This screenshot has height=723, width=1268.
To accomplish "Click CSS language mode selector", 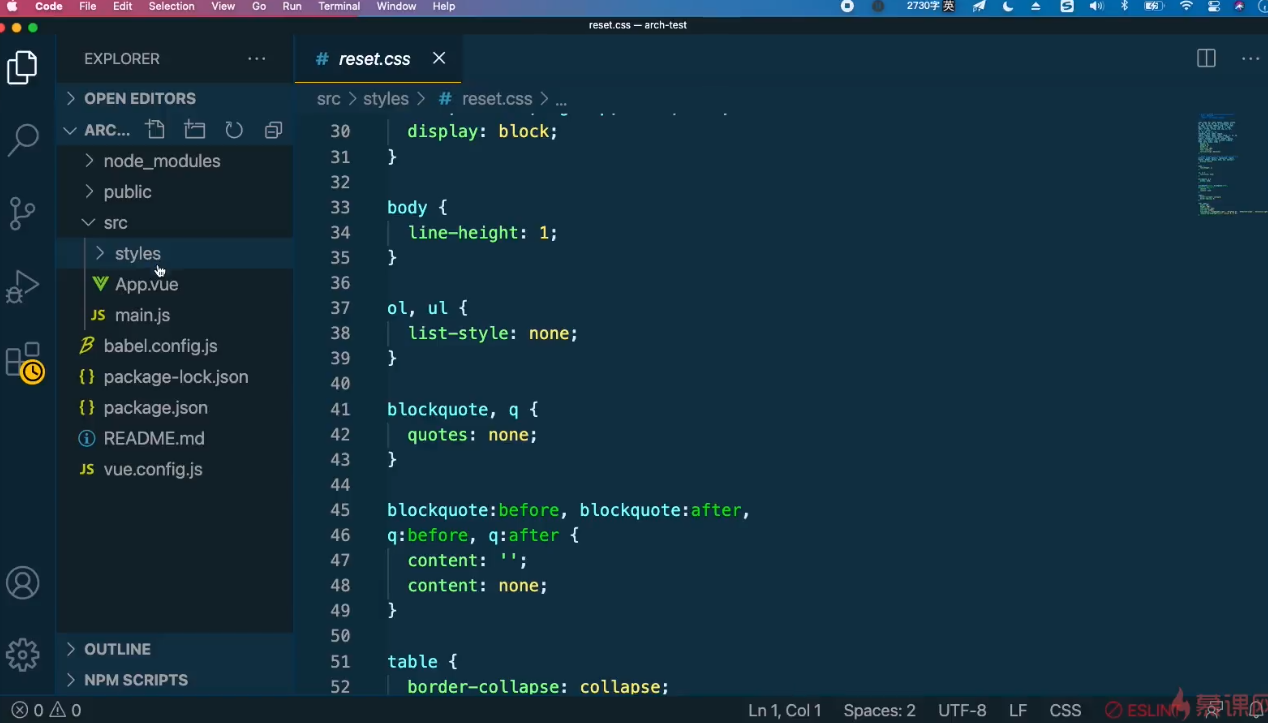I will [x=1065, y=710].
